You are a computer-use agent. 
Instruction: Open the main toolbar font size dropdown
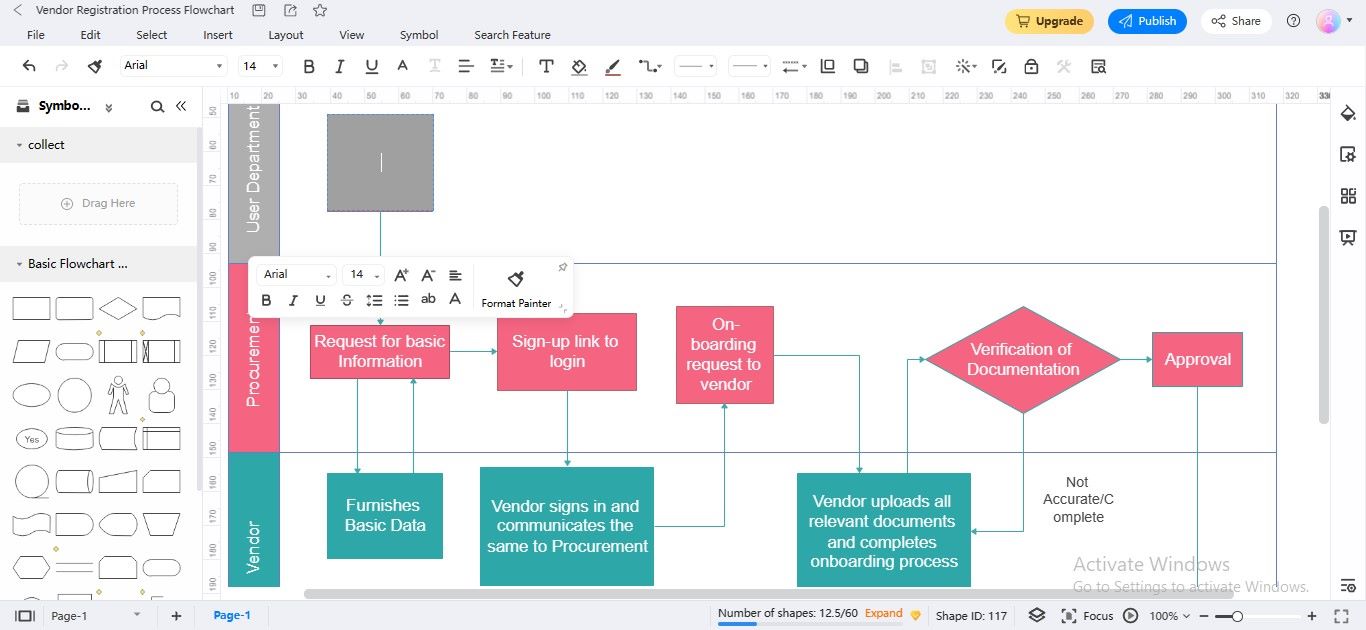click(261, 66)
